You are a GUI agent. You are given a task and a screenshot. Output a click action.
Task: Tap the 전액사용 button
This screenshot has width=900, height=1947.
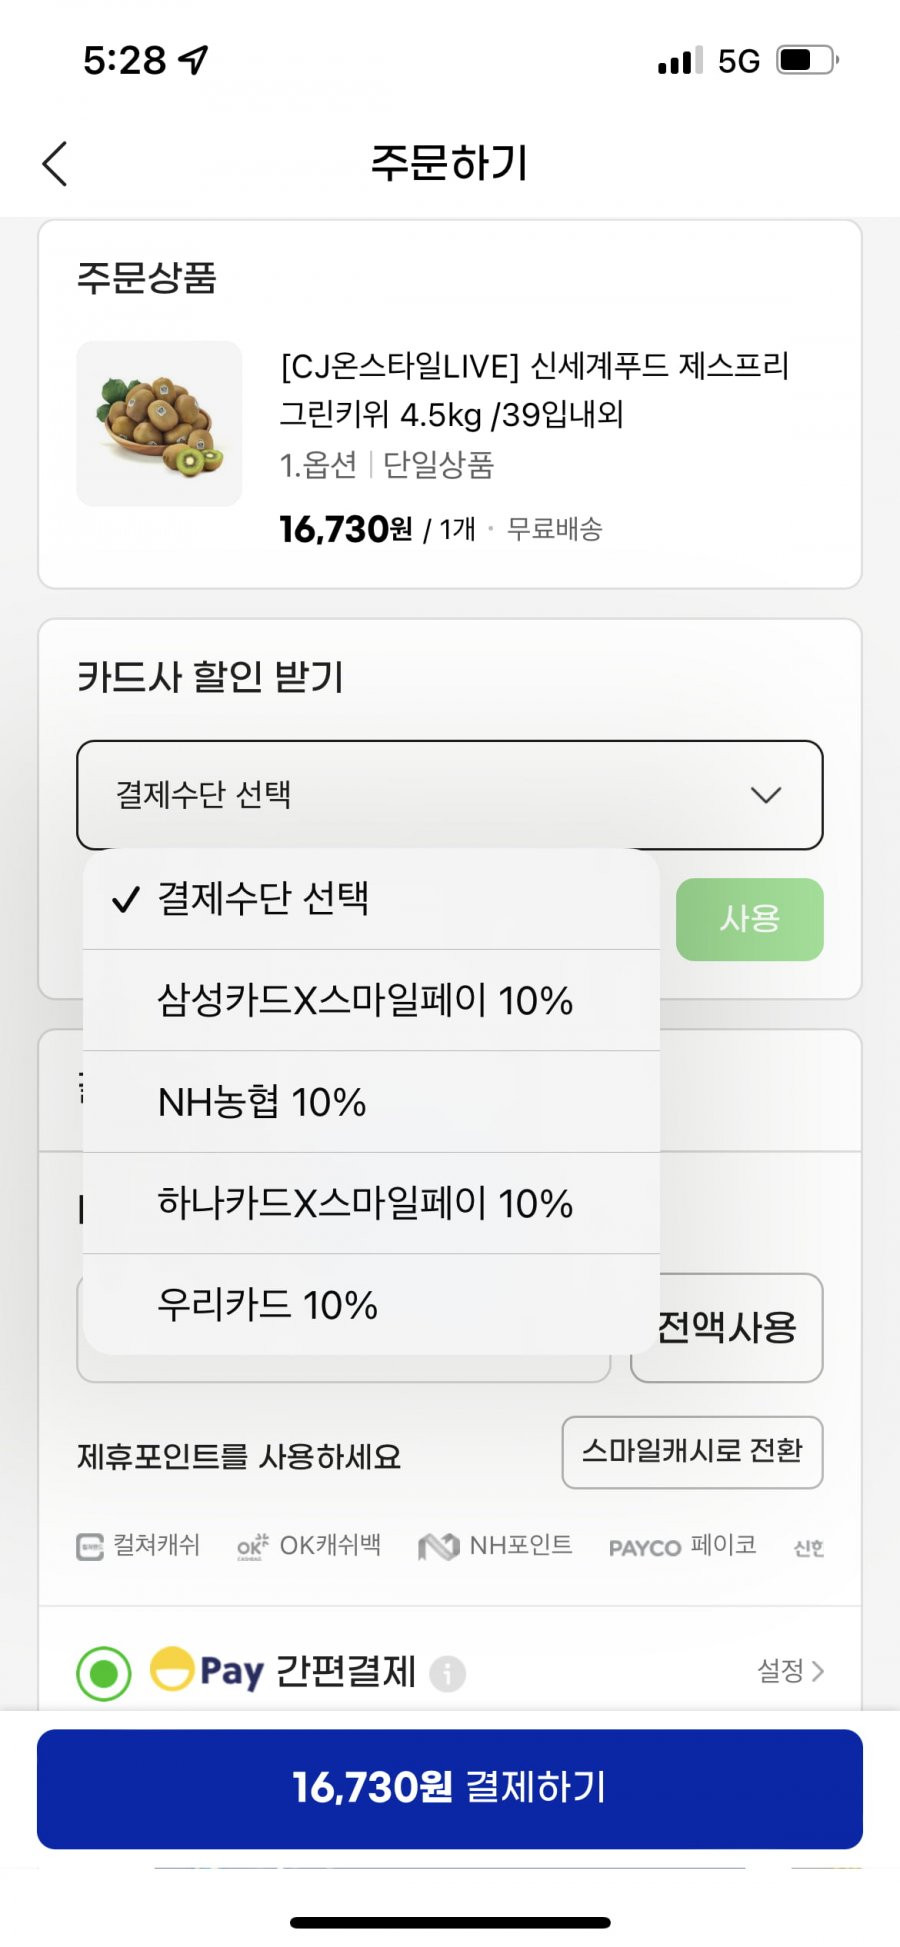tap(727, 1327)
